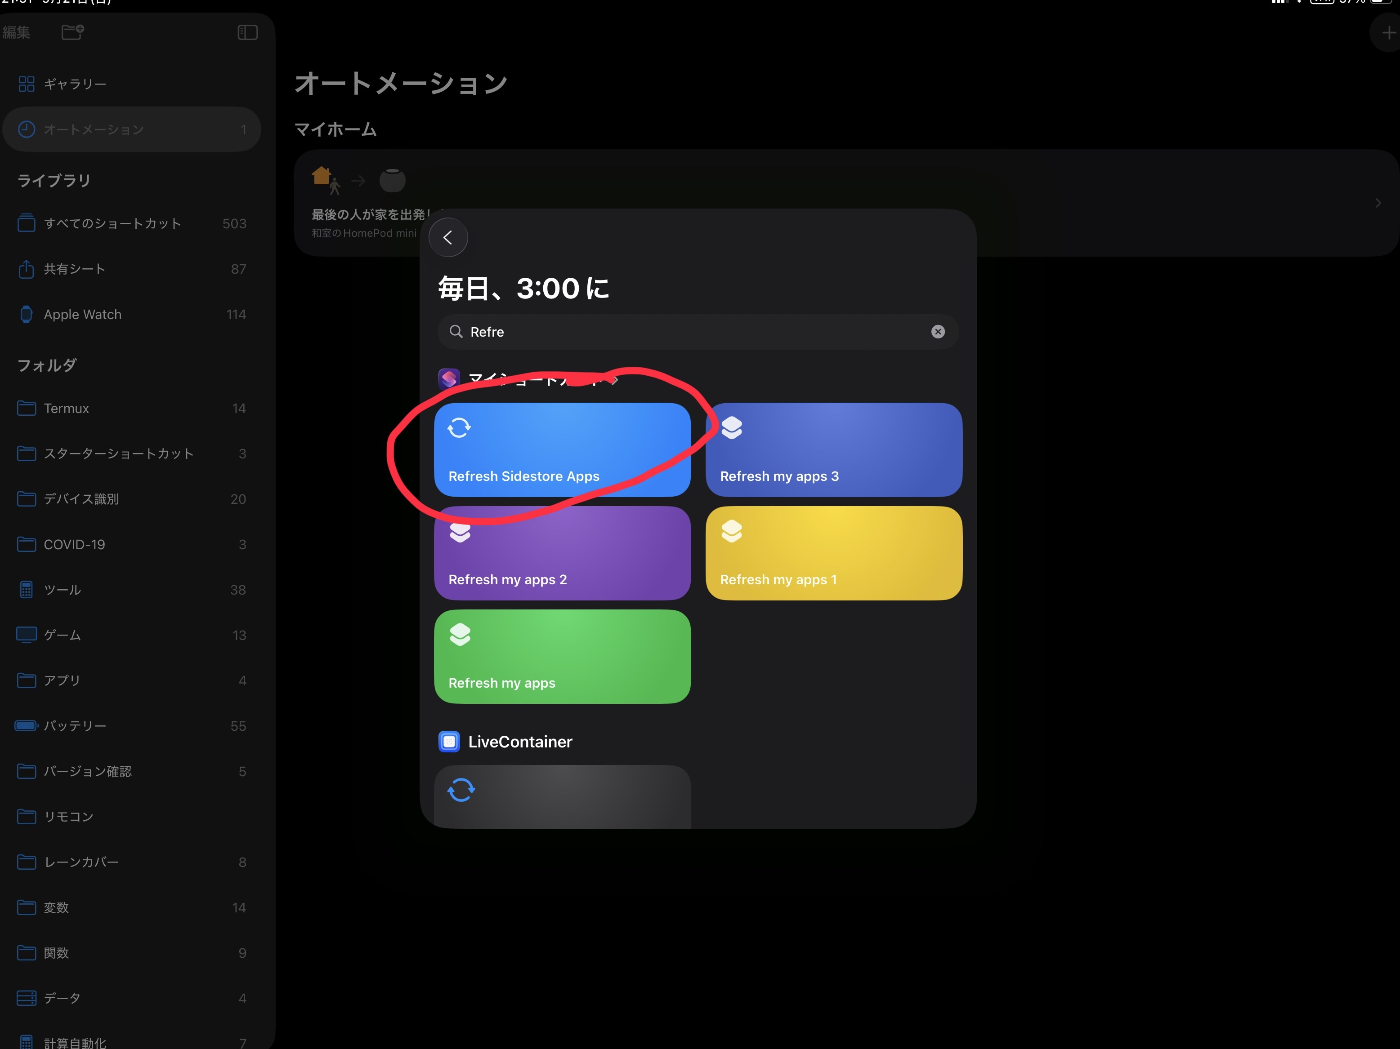Image resolution: width=1400 pixels, height=1049 pixels.
Task: Open the 計算自動化 folder
Action: pos(132,1040)
